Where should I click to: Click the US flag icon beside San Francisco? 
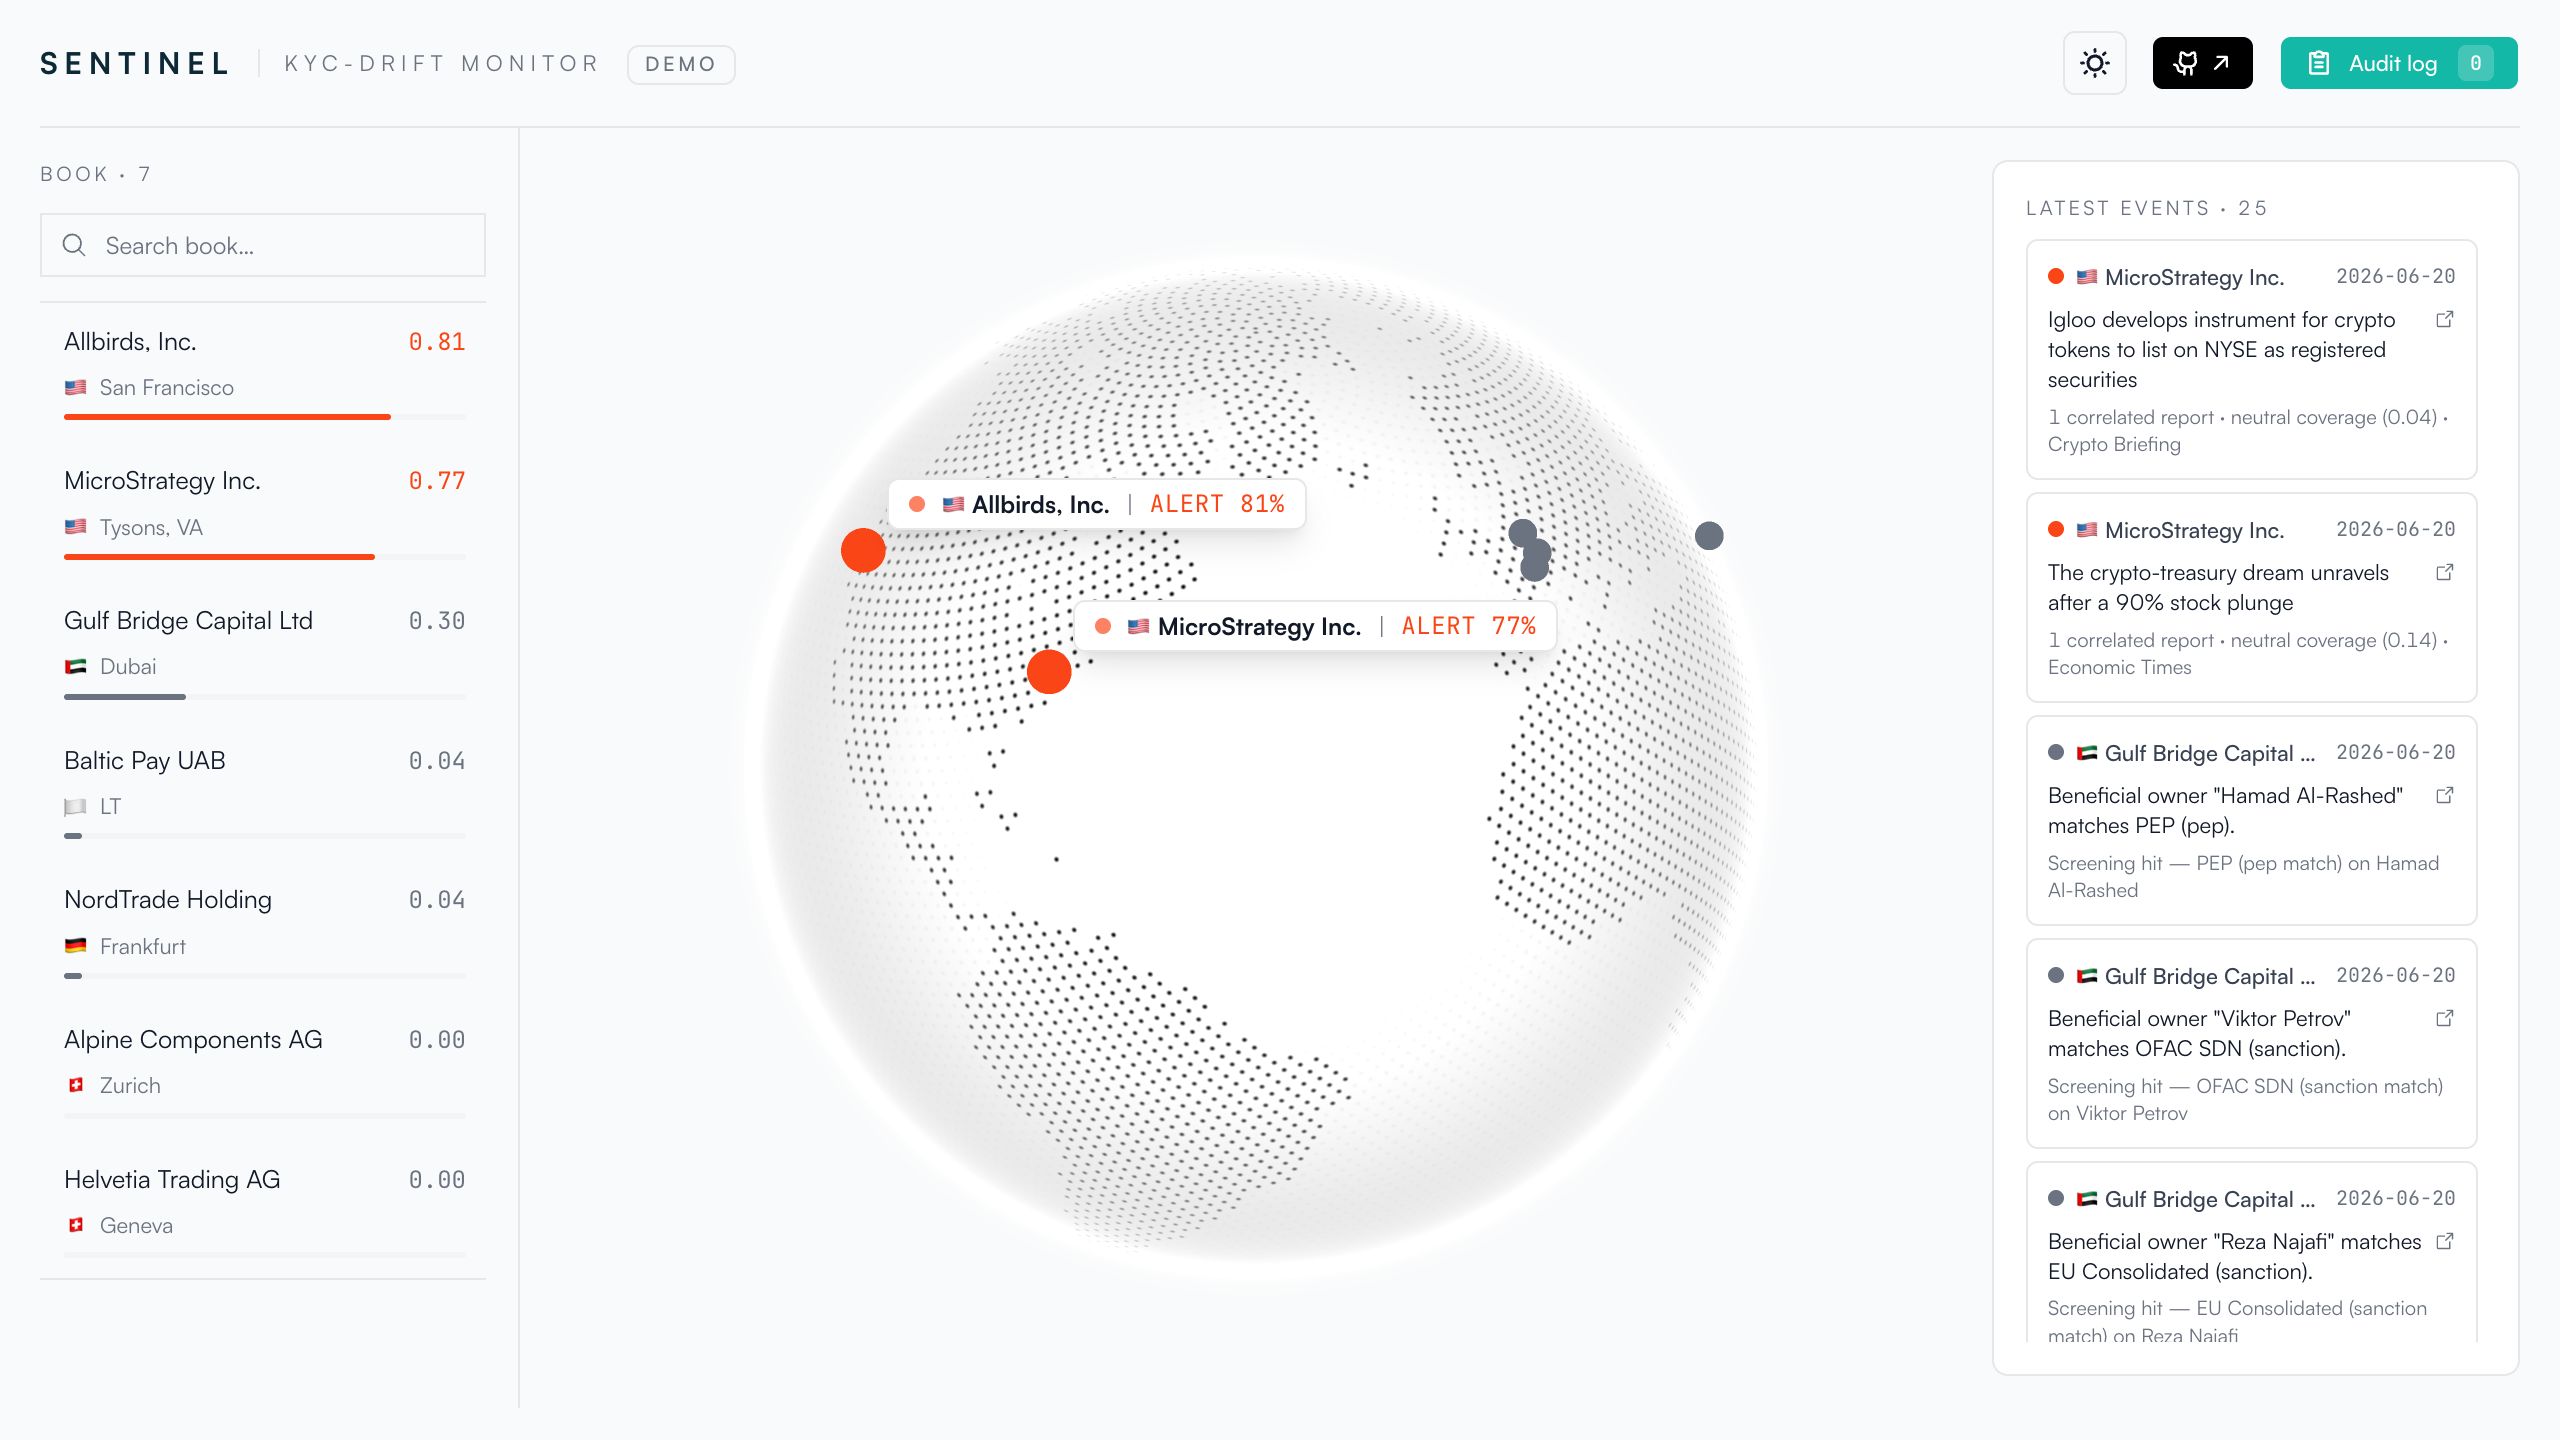[x=75, y=388]
